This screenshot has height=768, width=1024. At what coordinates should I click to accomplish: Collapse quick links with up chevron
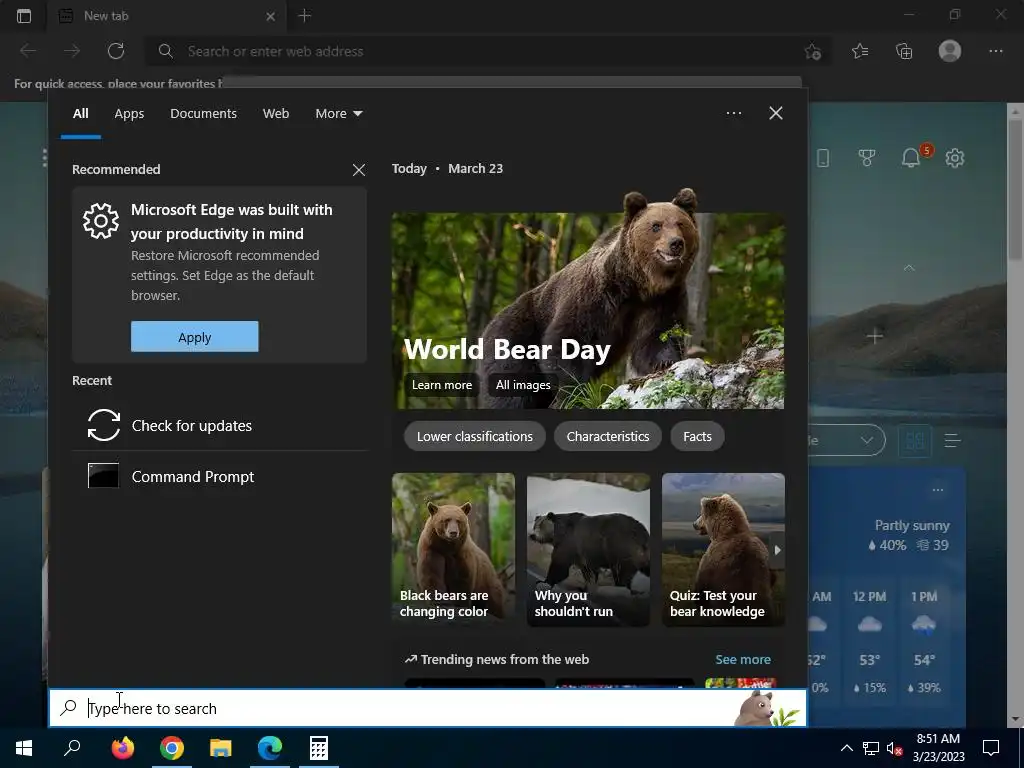click(909, 268)
